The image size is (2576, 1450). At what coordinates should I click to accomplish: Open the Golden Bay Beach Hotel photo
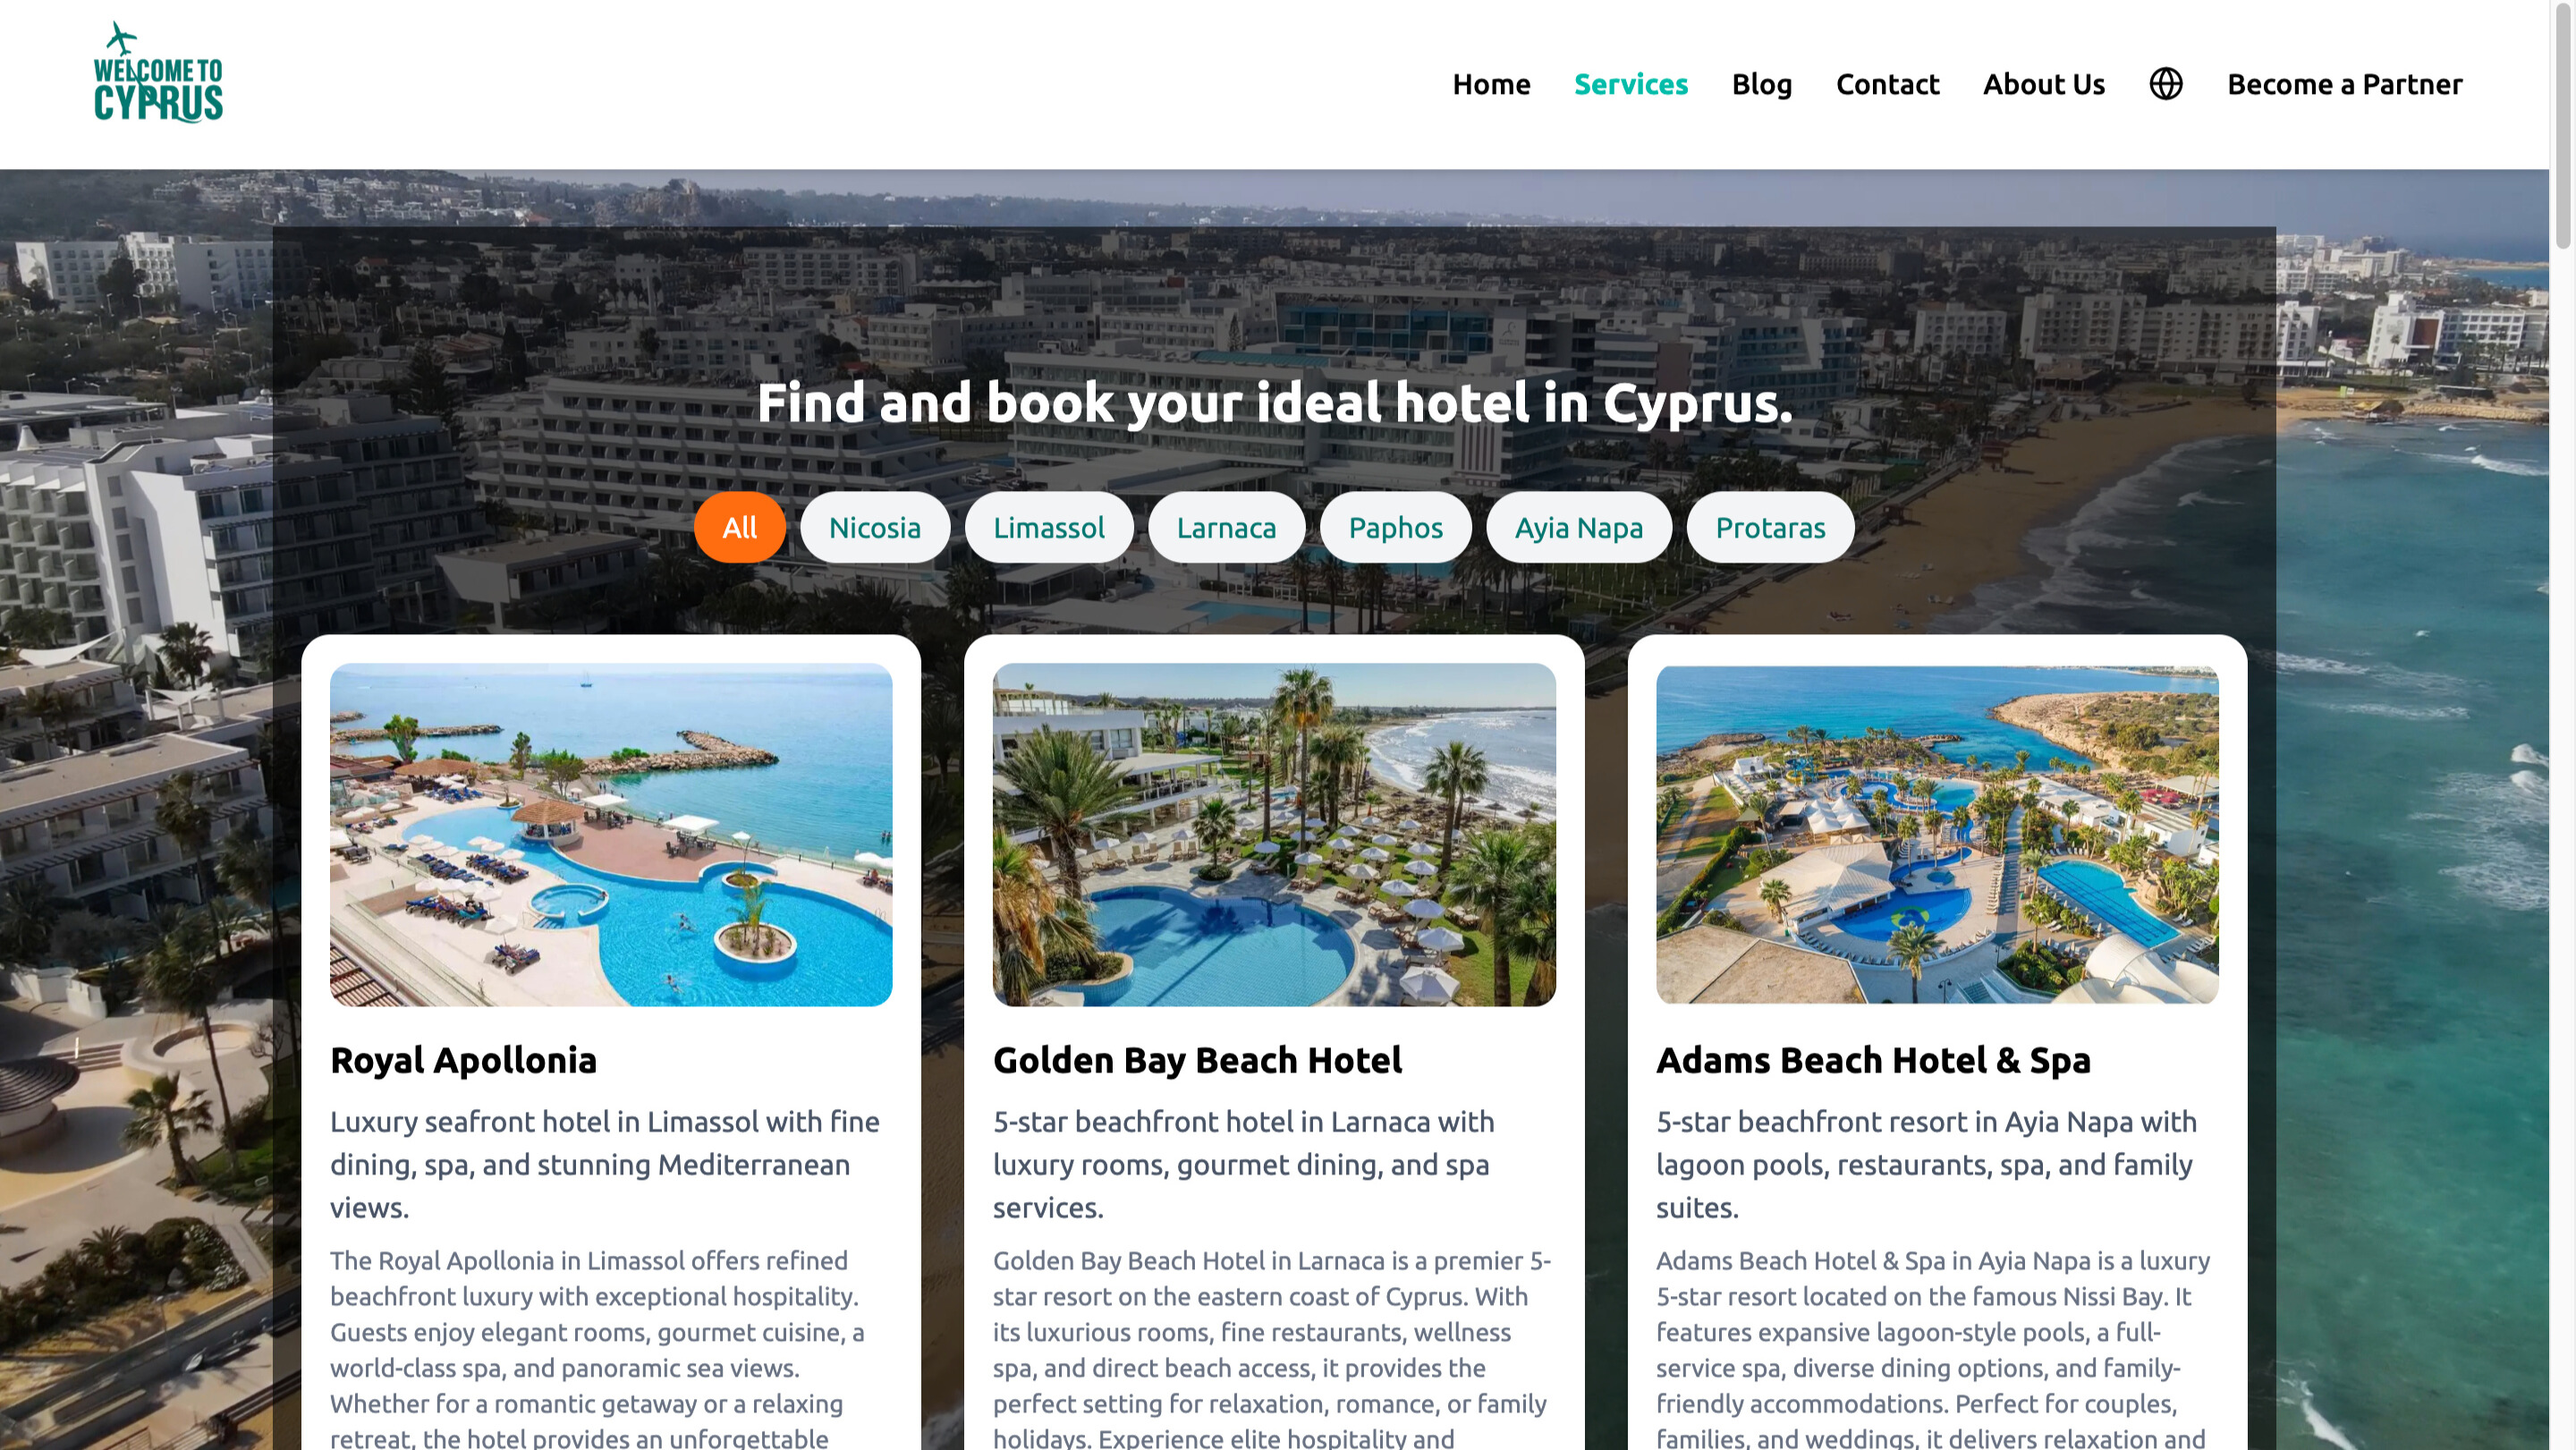(1274, 835)
